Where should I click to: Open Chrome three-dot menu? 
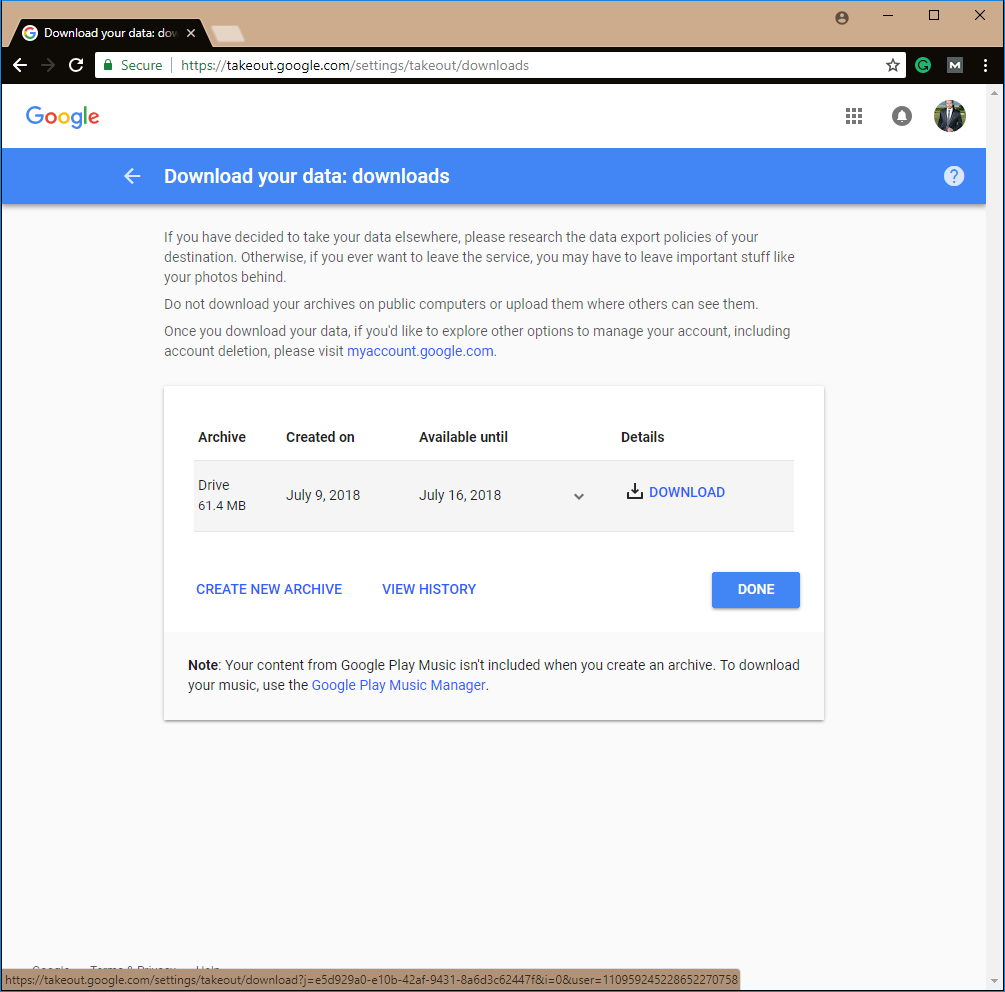tap(985, 65)
